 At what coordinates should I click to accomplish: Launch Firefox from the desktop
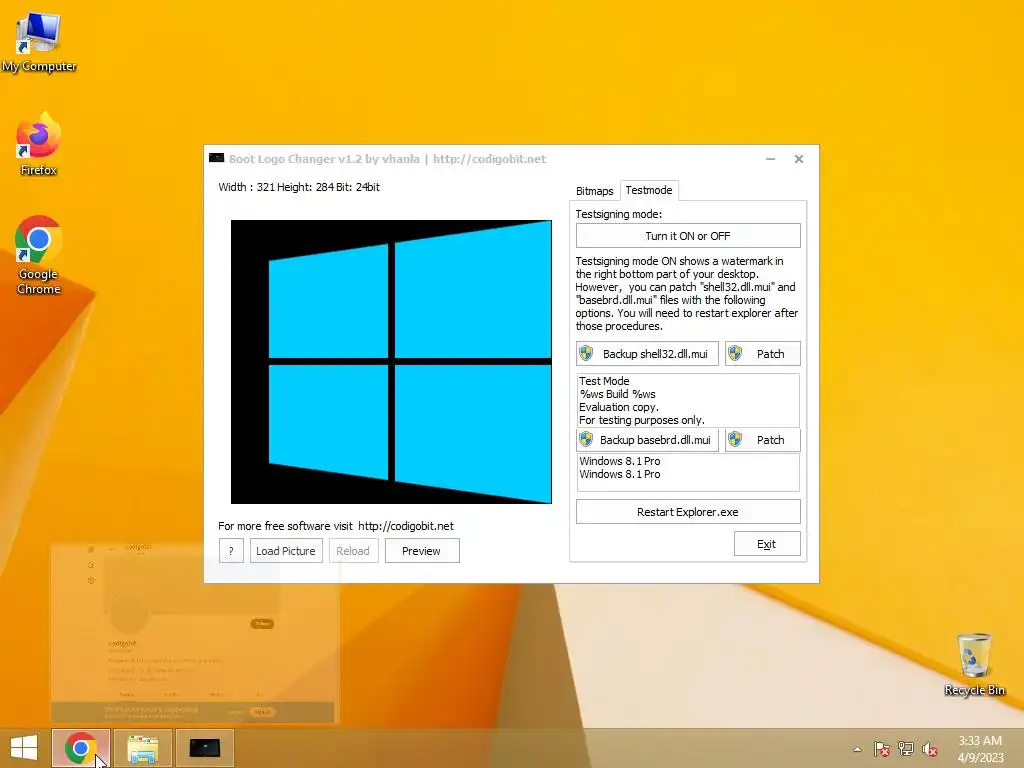click(x=39, y=145)
